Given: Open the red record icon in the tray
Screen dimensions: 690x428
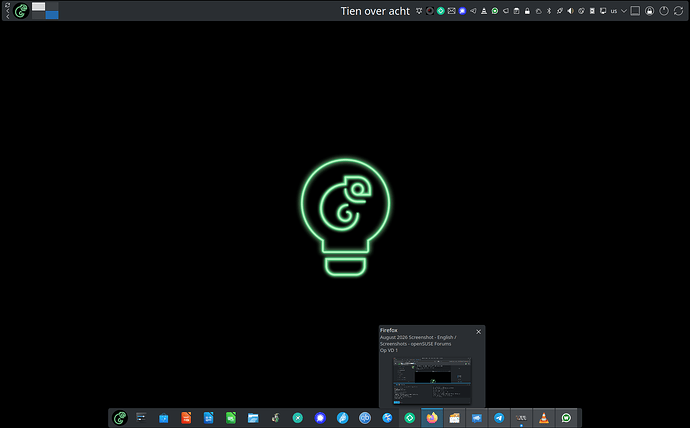Looking at the screenshot, I should 430,11.
